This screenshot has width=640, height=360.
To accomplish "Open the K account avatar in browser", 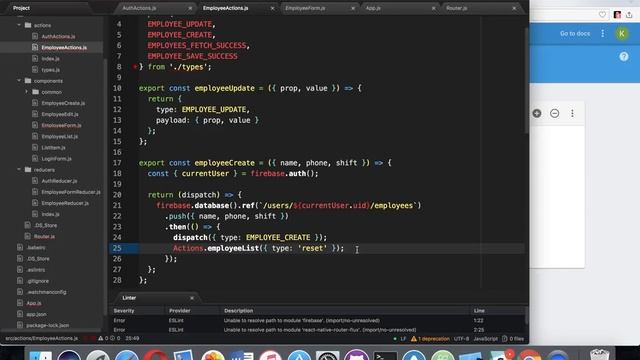I will [622, 33].
